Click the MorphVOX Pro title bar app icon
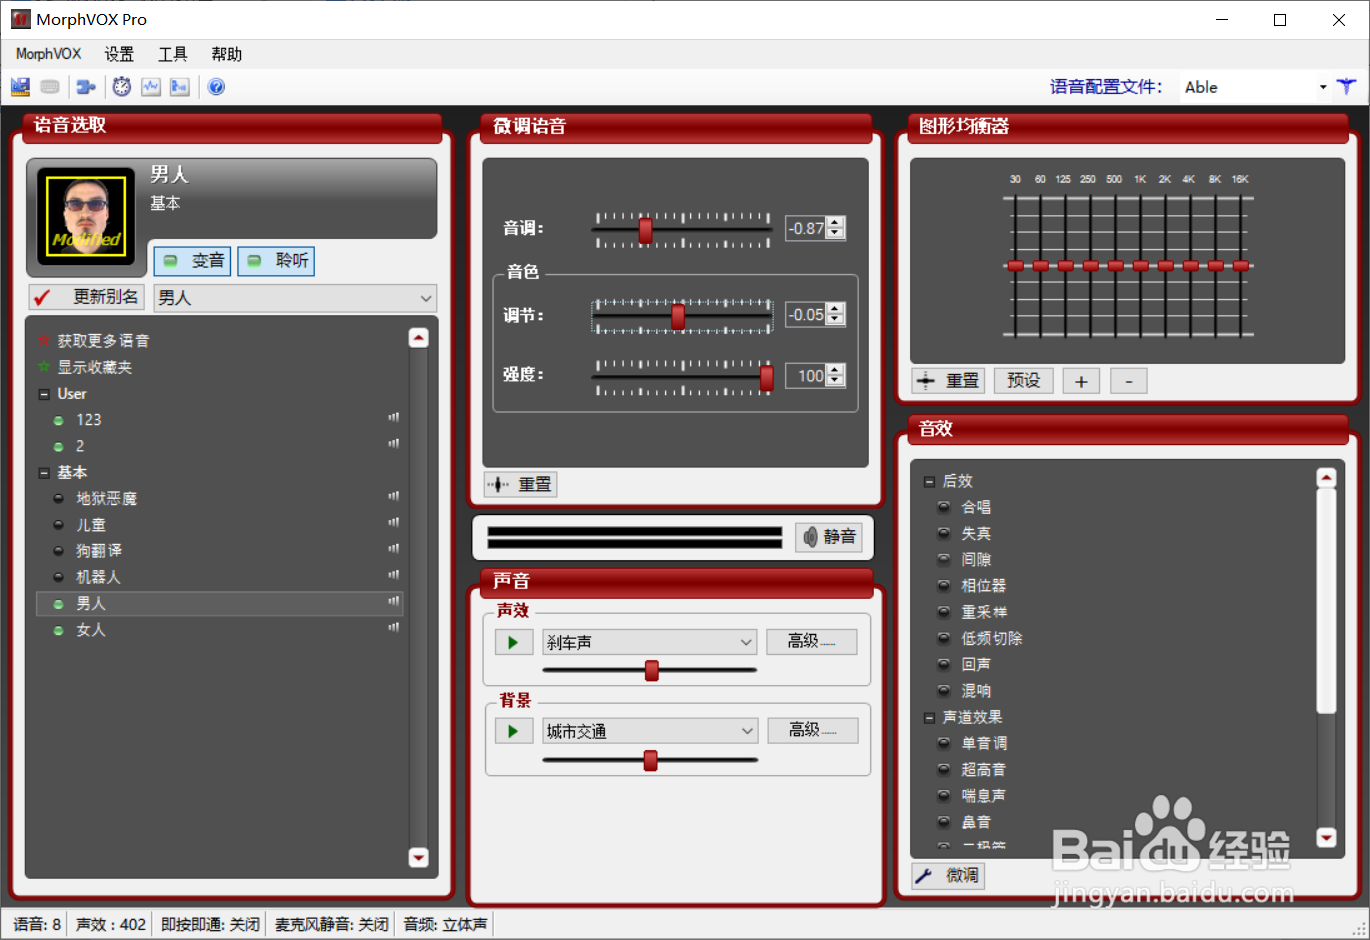 (20, 19)
